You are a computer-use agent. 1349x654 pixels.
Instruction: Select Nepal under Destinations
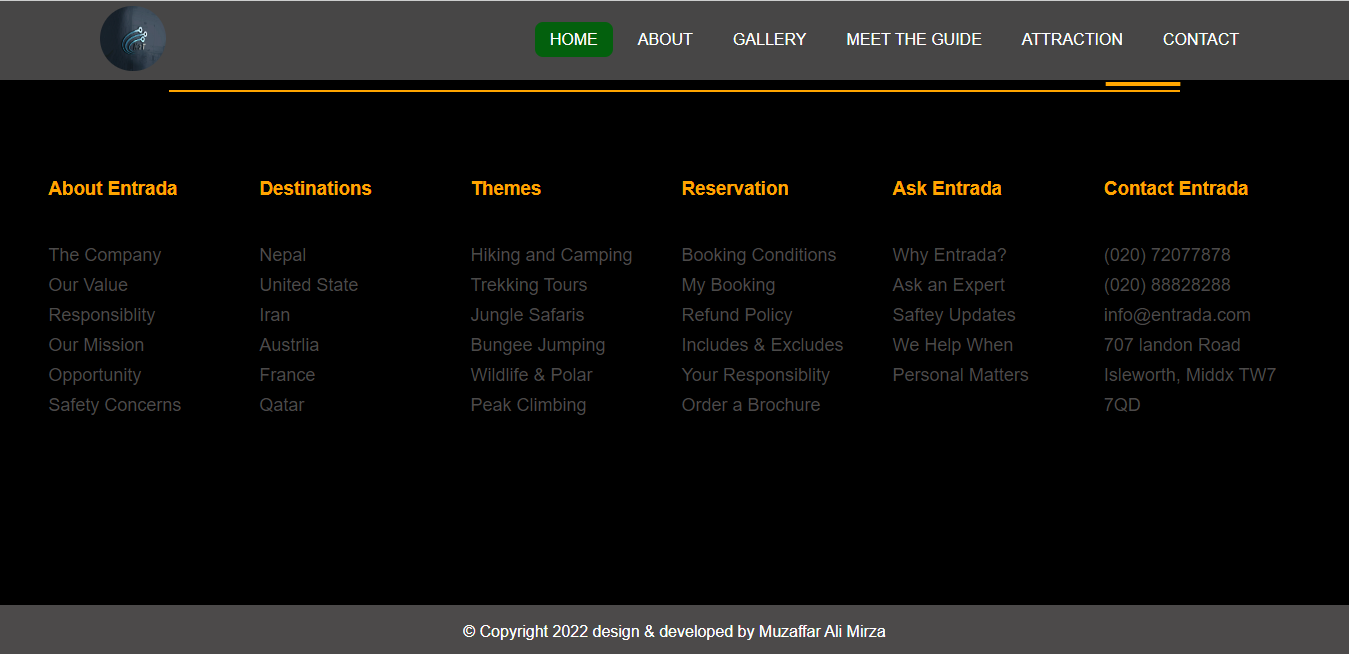[283, 255]
